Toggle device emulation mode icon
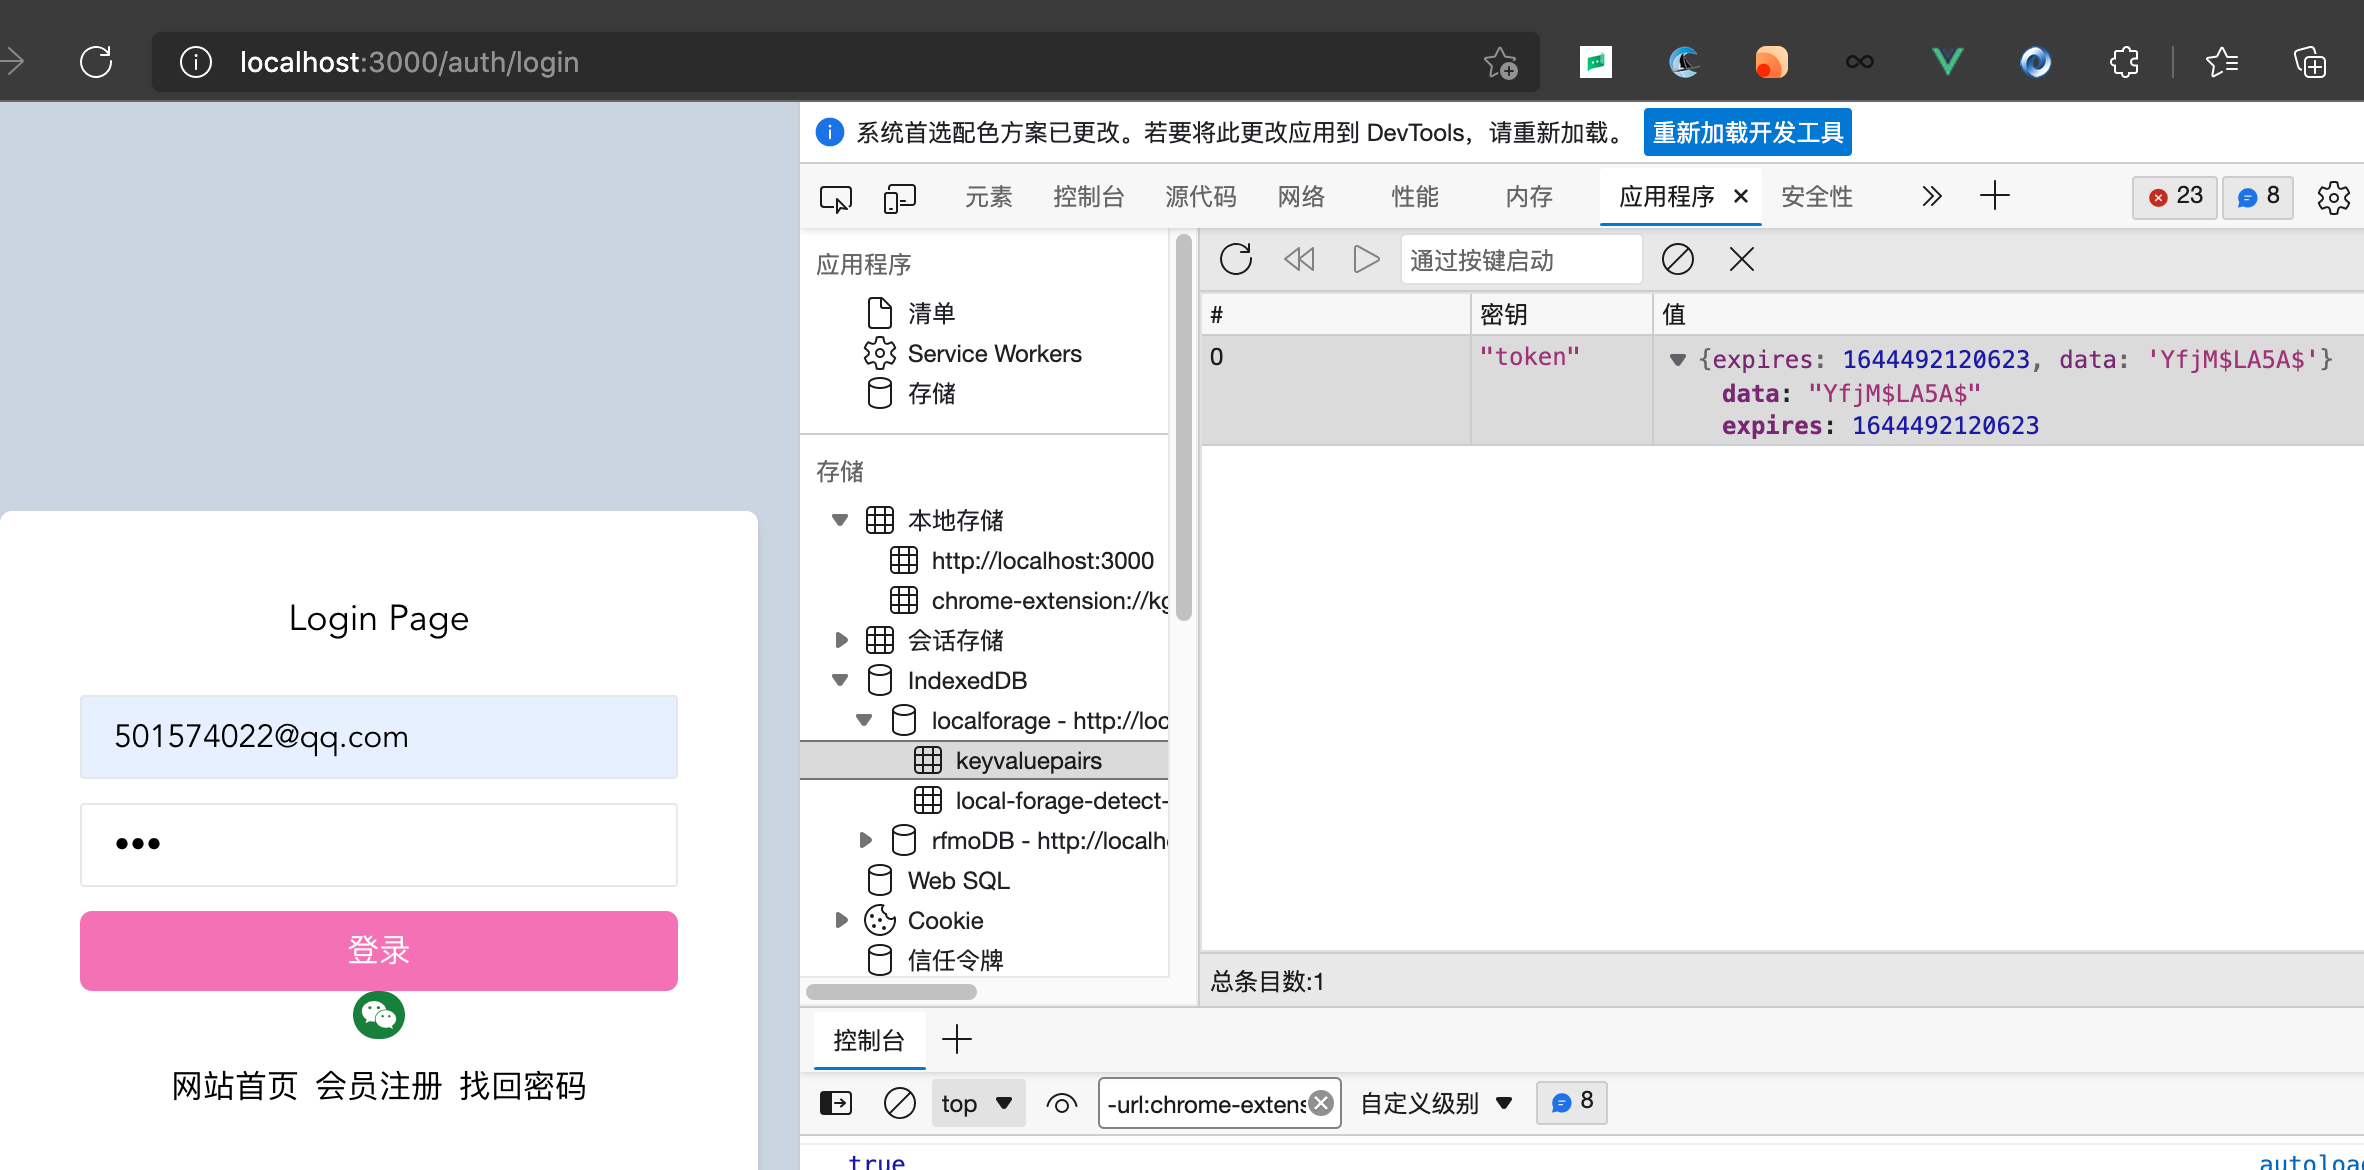The width and height of the screenshot is (2364, 1170). [x=899, y=198]
